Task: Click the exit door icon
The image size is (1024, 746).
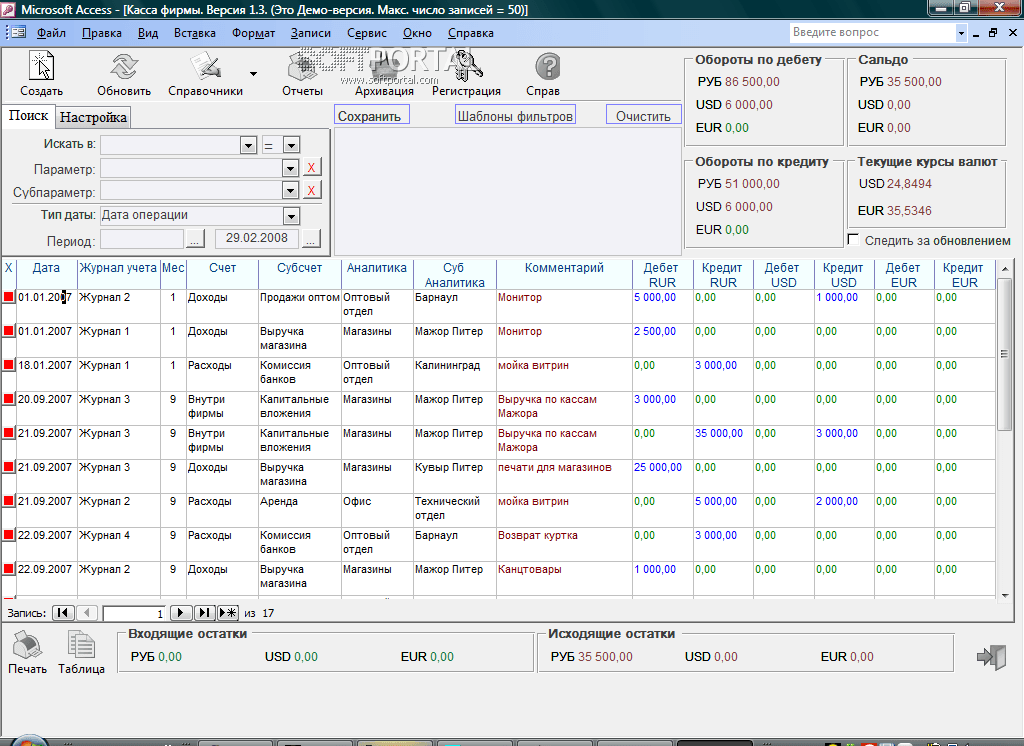Action: coord(991,657)
